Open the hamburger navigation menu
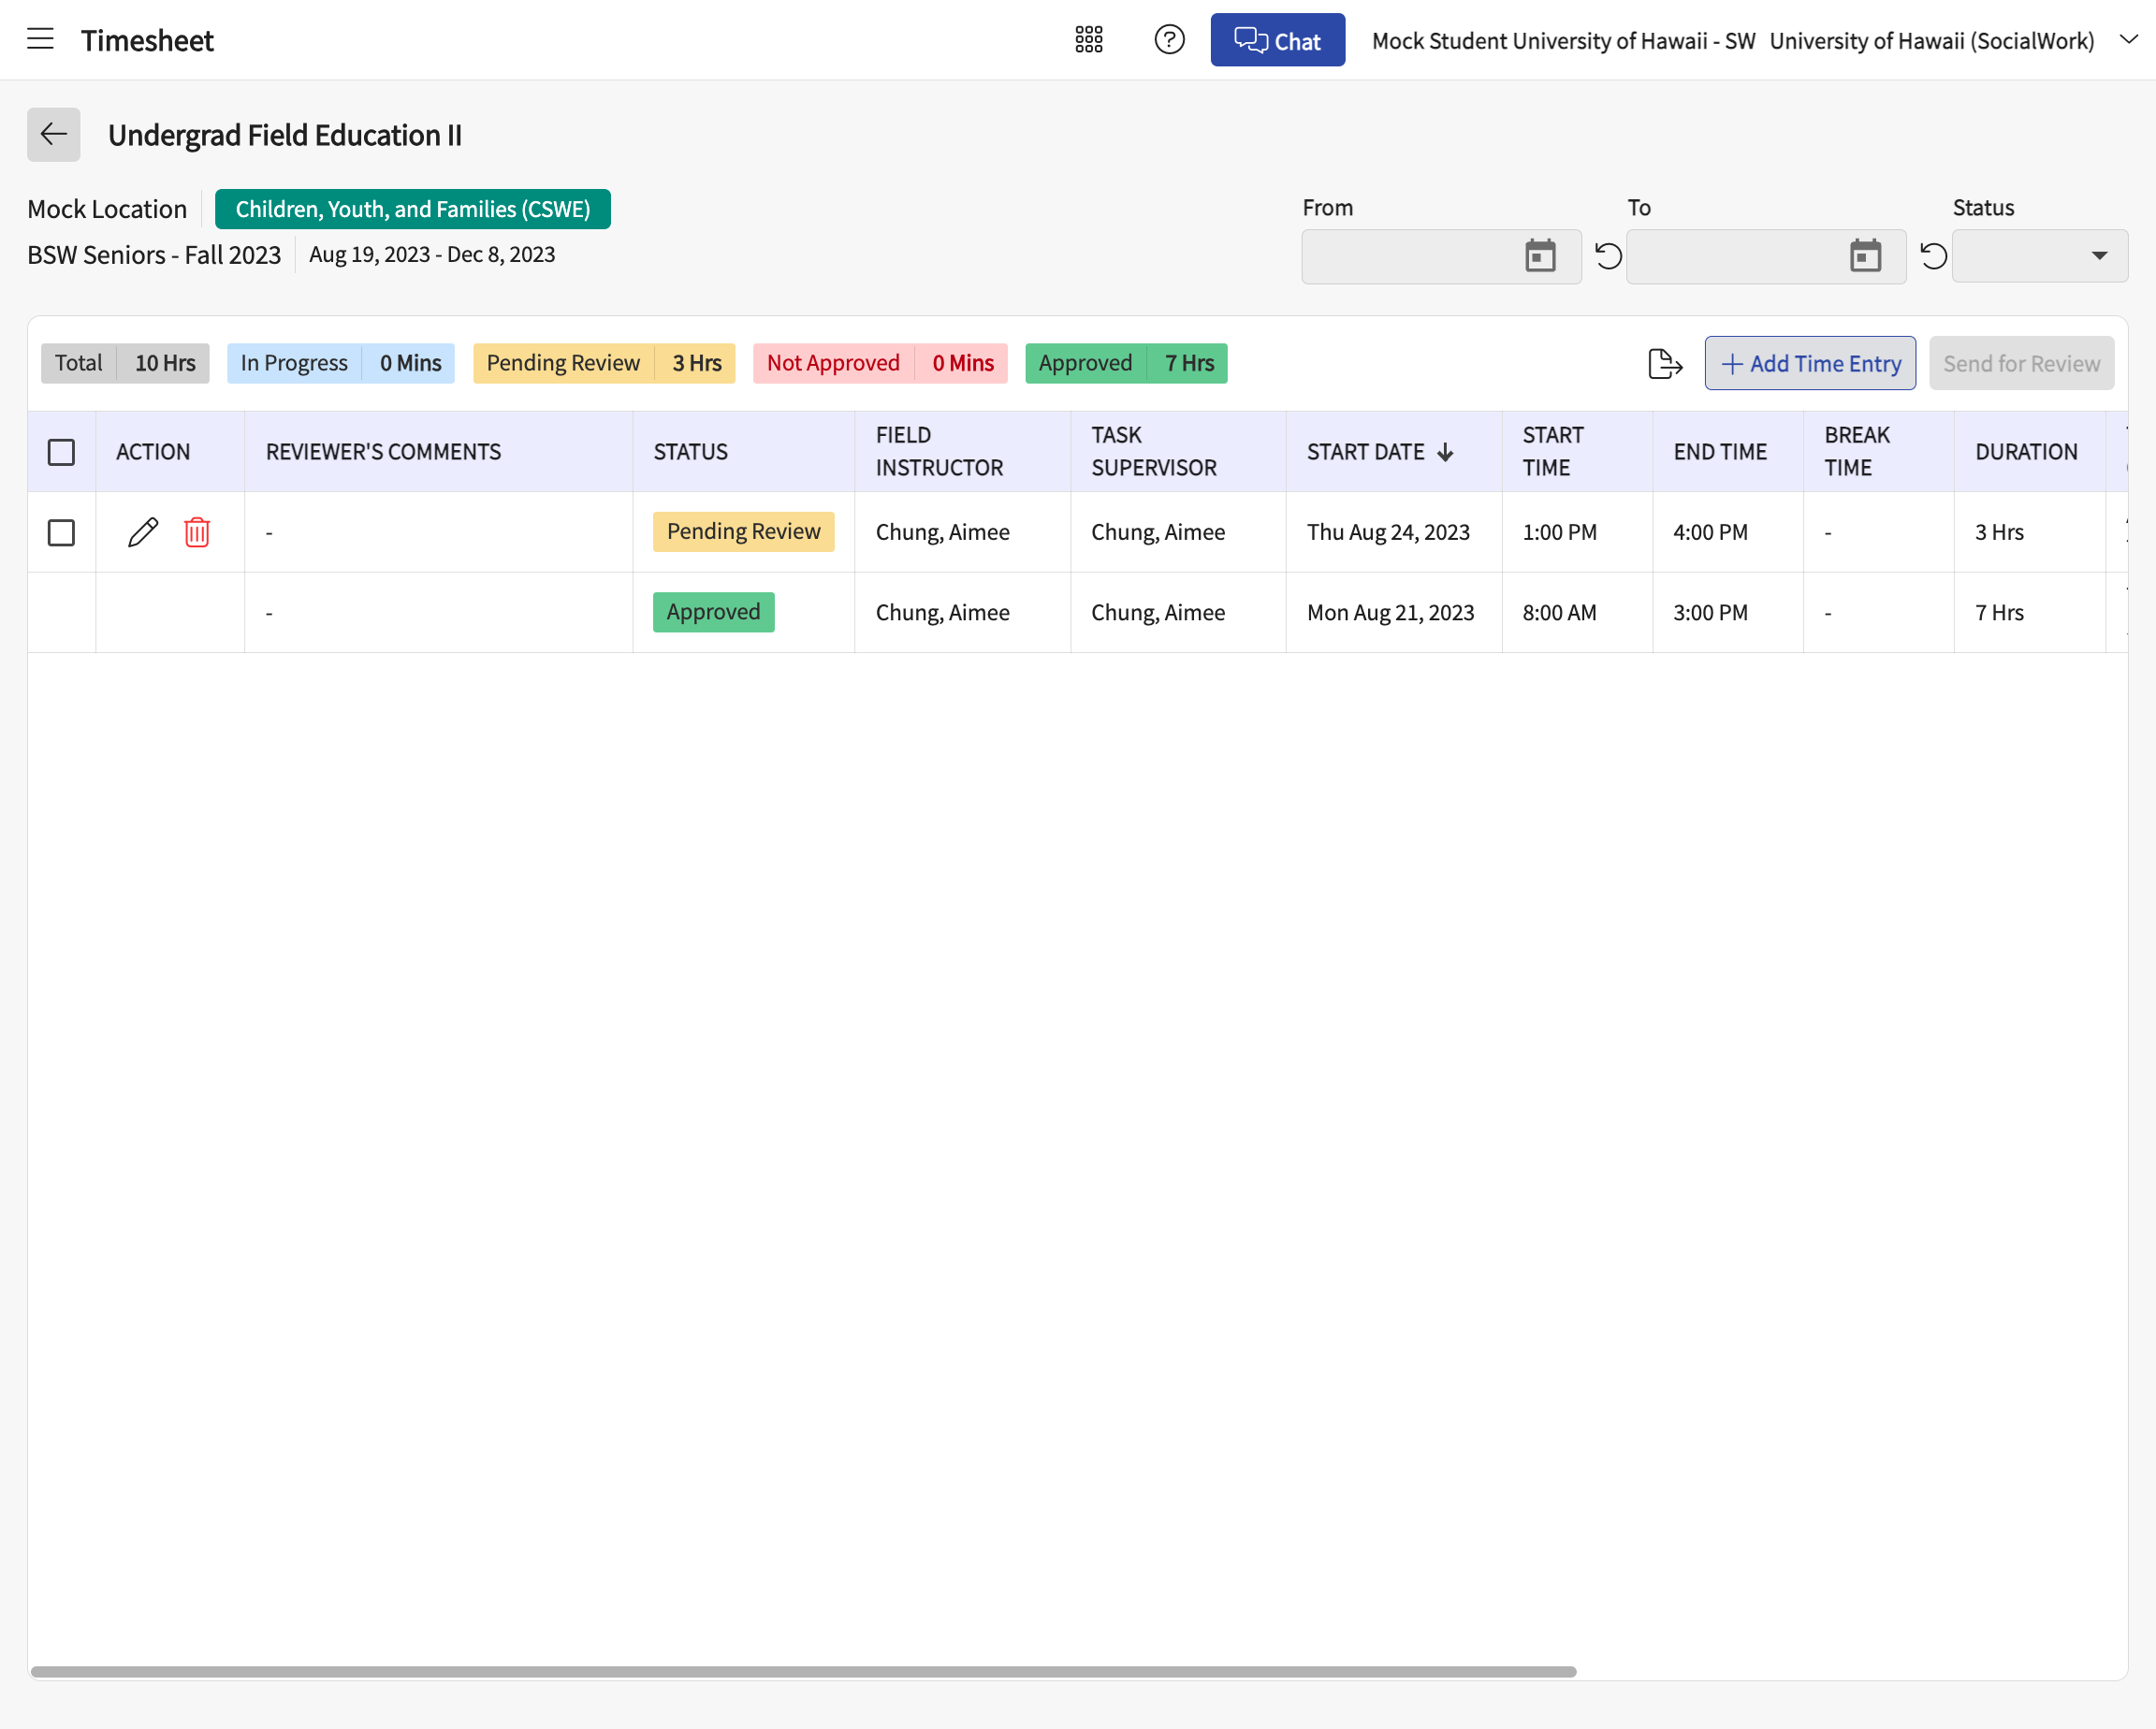The image size is (2156, 1729). click(x=40, y=40)
